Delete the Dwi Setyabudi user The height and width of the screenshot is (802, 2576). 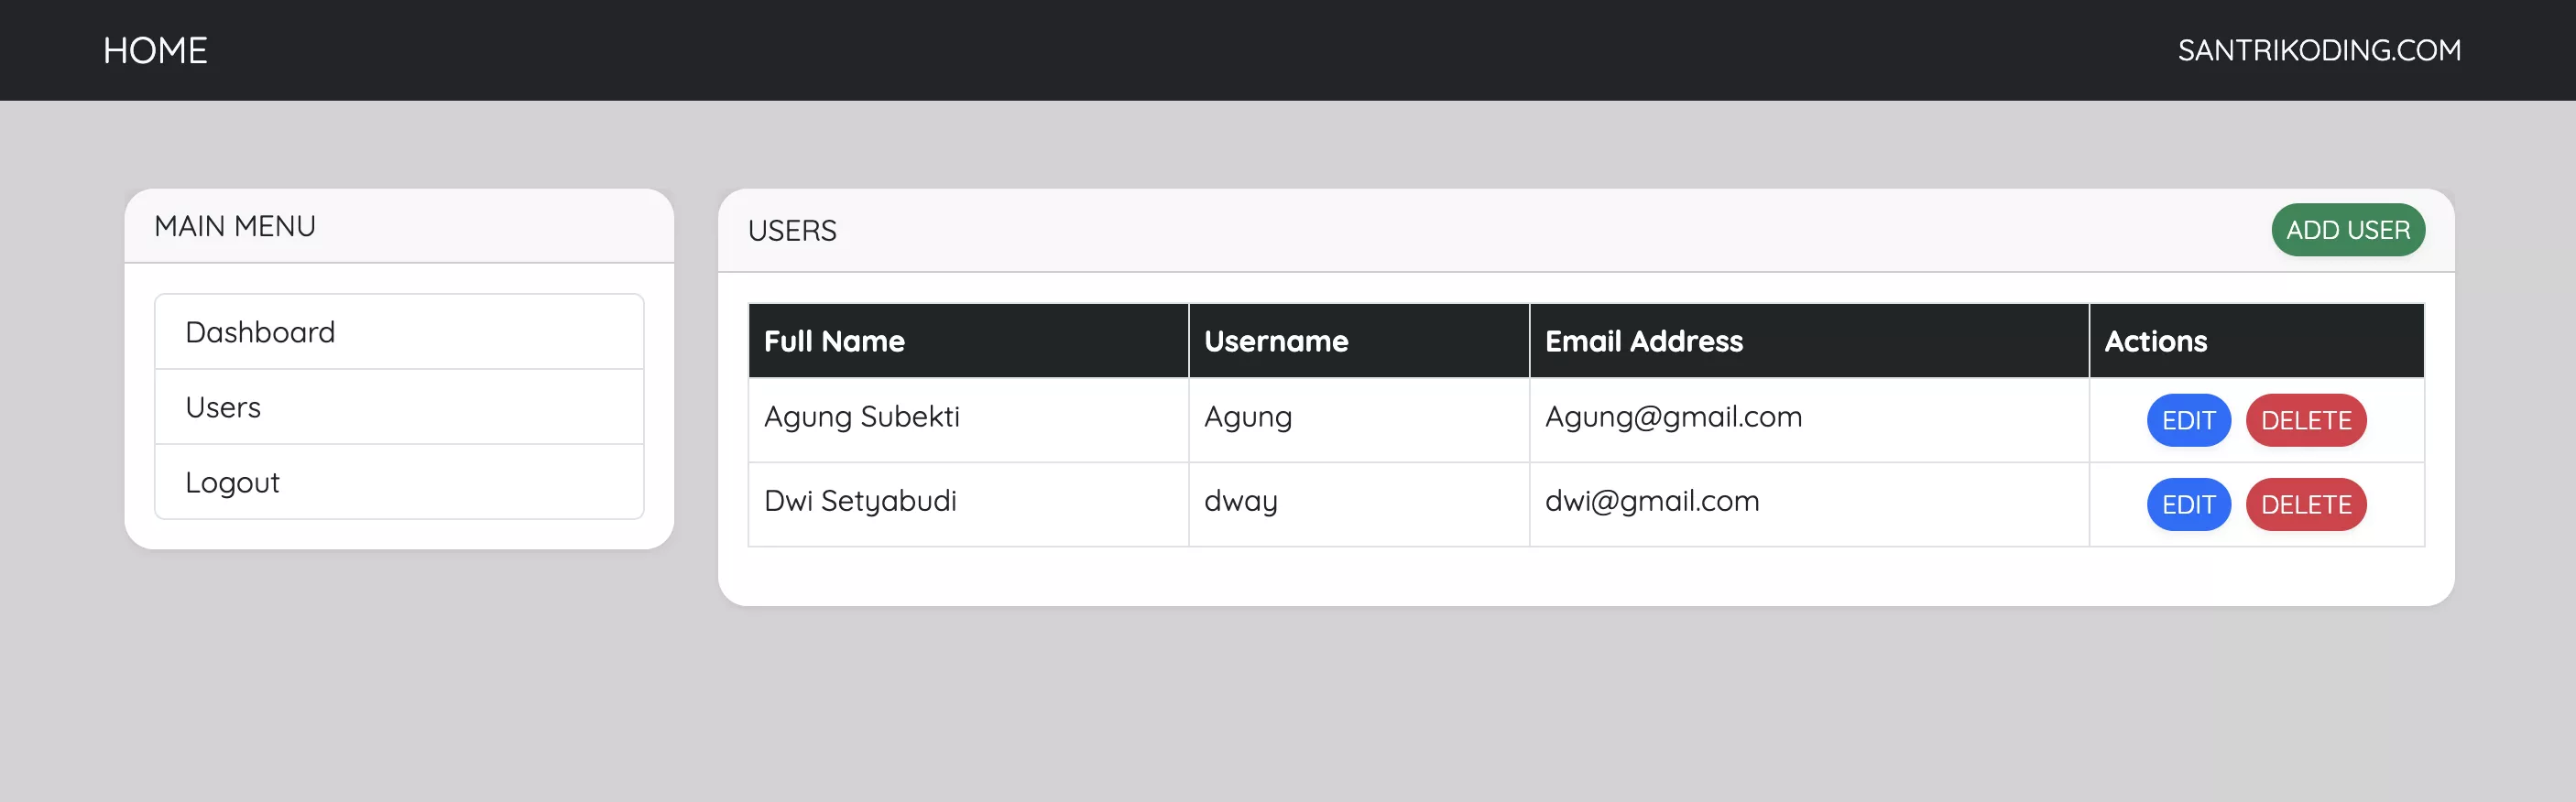pyautogui.click(x=2305, y=504)
